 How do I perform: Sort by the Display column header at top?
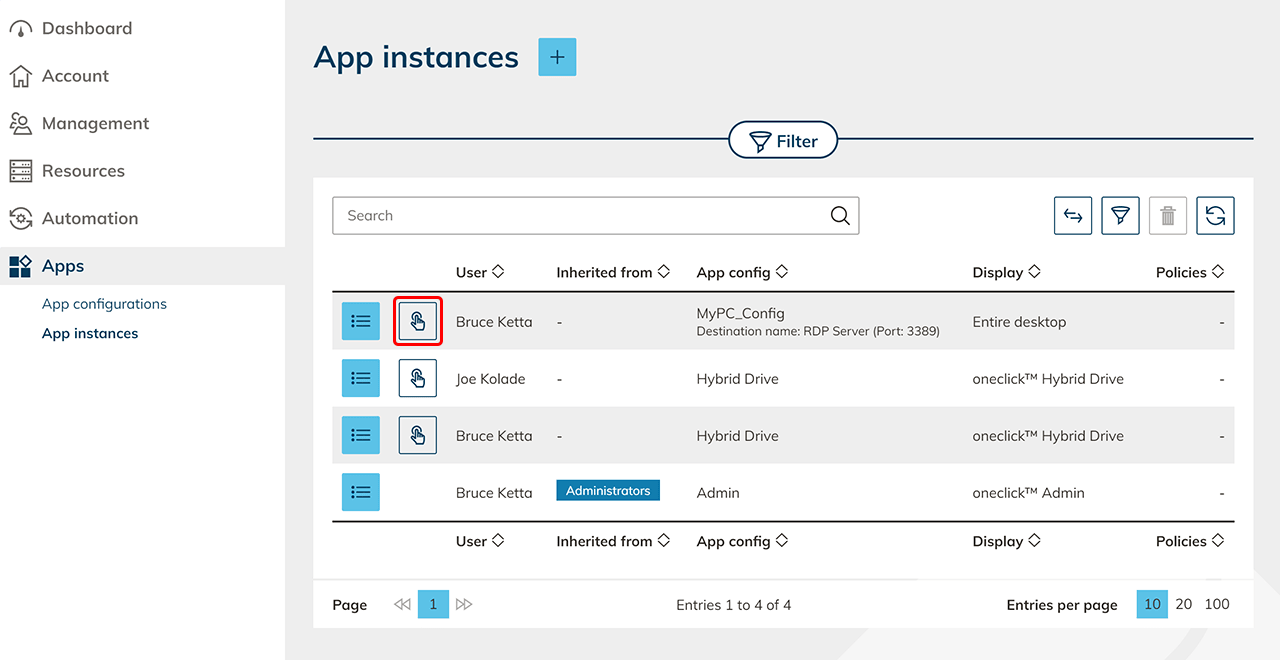click(x=1007, y=272)
